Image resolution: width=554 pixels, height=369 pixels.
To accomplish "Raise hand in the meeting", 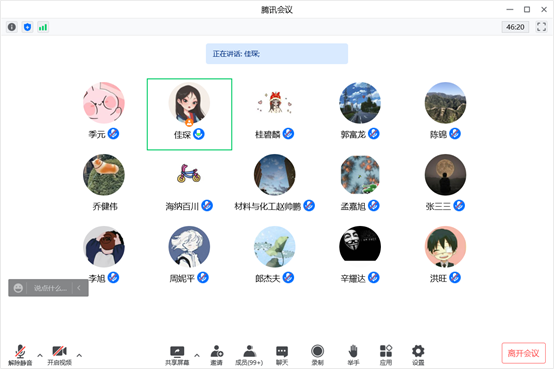I will (353, 356).
